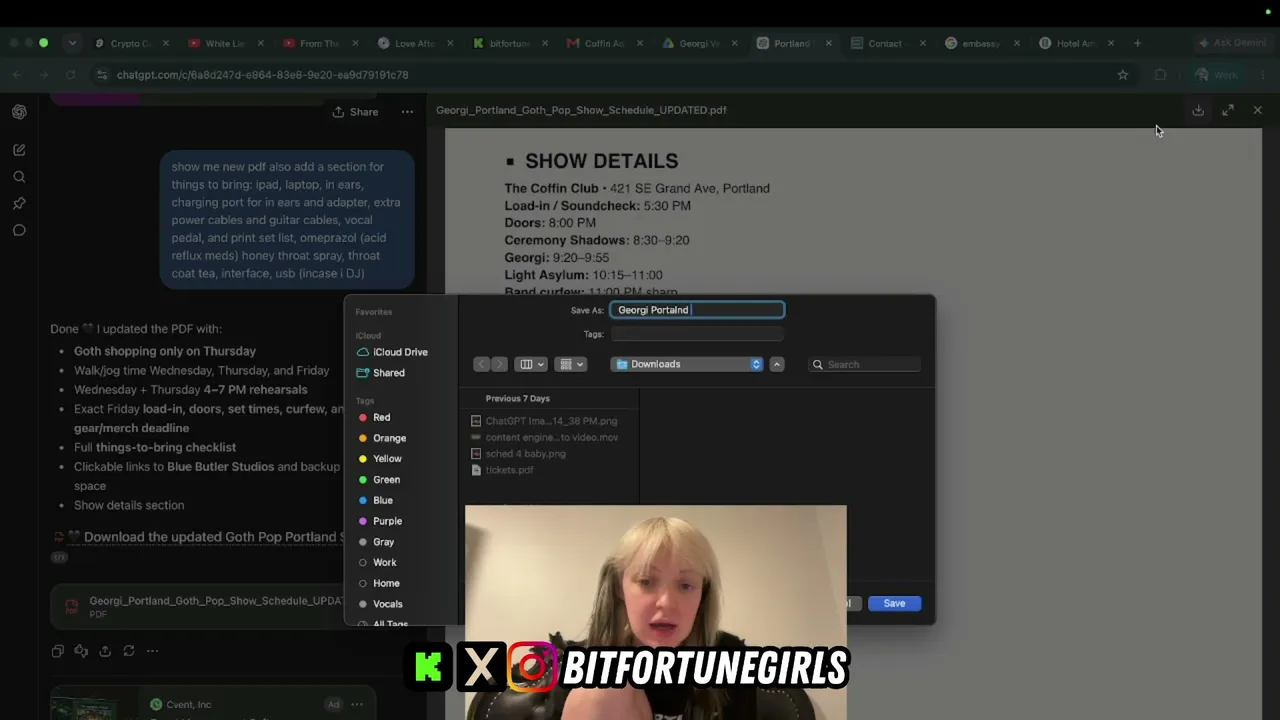Viewport: 1280px width, 720px height.
Task: Click the Download the updated Goth Pop link
Action: click(213, 537)
